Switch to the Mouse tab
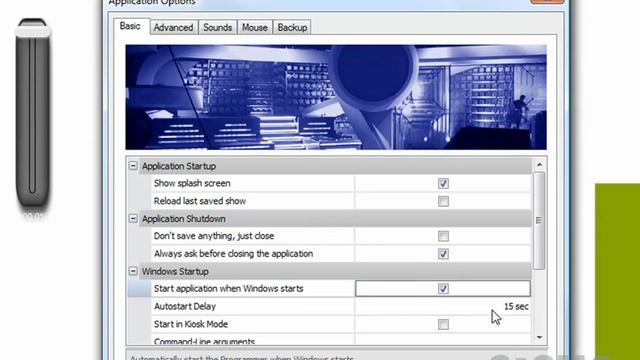 (255, 27)
